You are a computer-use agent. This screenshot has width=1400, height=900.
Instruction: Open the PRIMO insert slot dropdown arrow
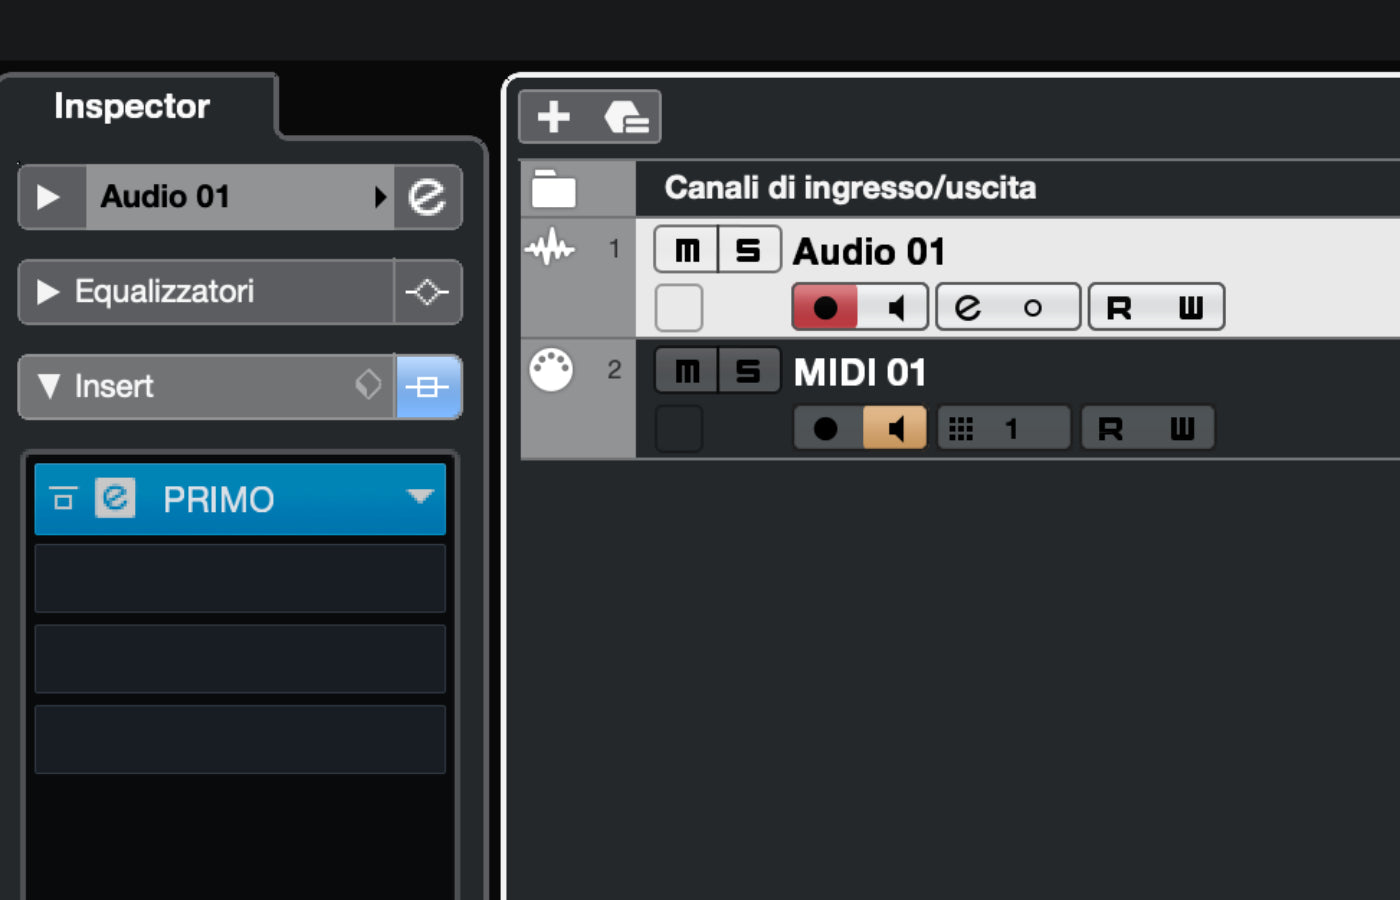pyautogui.click(x=420, y=497)
